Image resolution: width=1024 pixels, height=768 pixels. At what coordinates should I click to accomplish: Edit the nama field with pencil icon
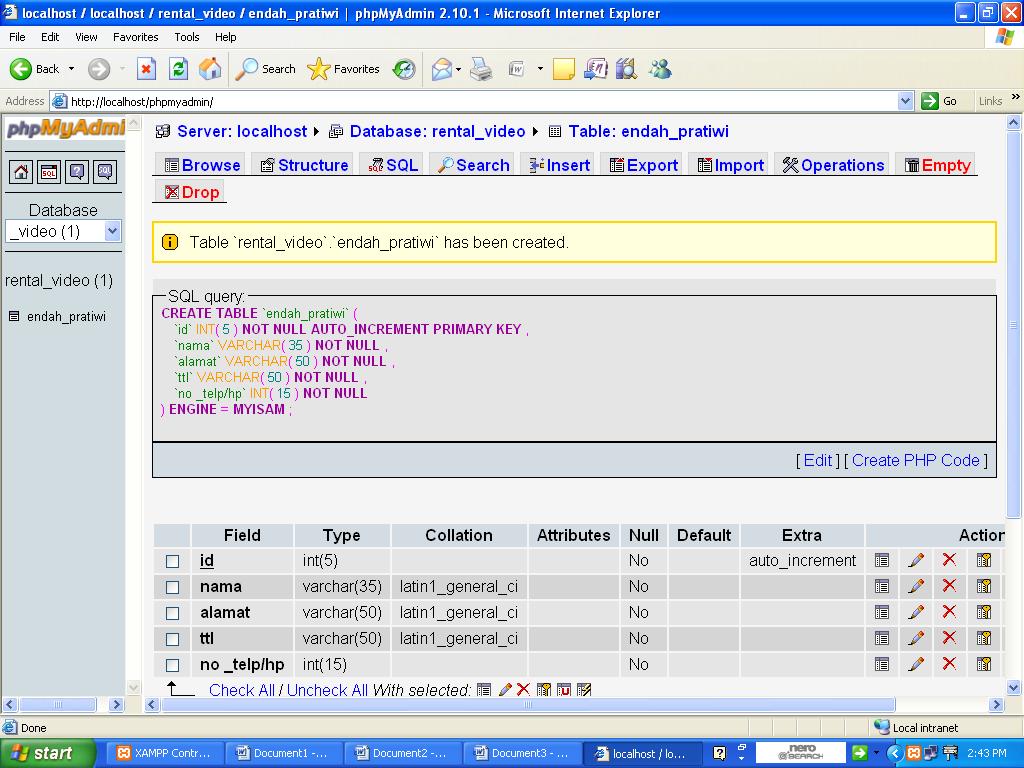pos(916,586)
